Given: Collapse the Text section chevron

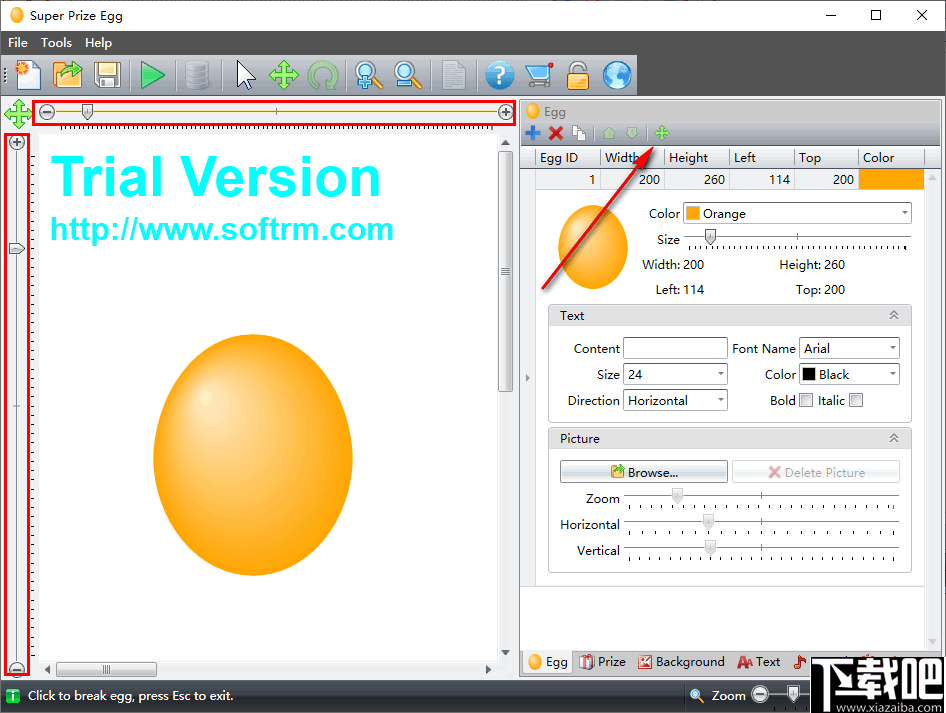Looking at the screenshot, I should coord(894,315).
